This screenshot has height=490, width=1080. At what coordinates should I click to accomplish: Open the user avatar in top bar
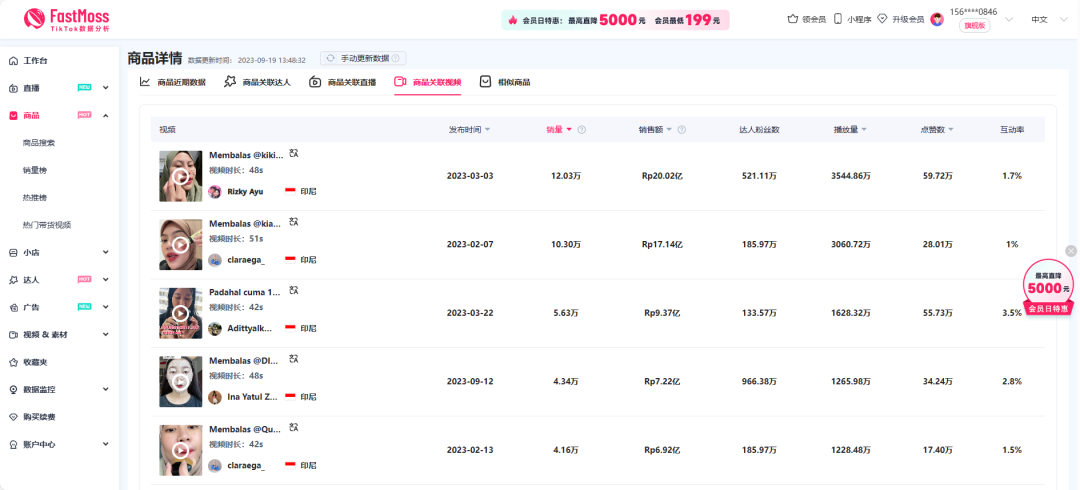tap(937, 19)
